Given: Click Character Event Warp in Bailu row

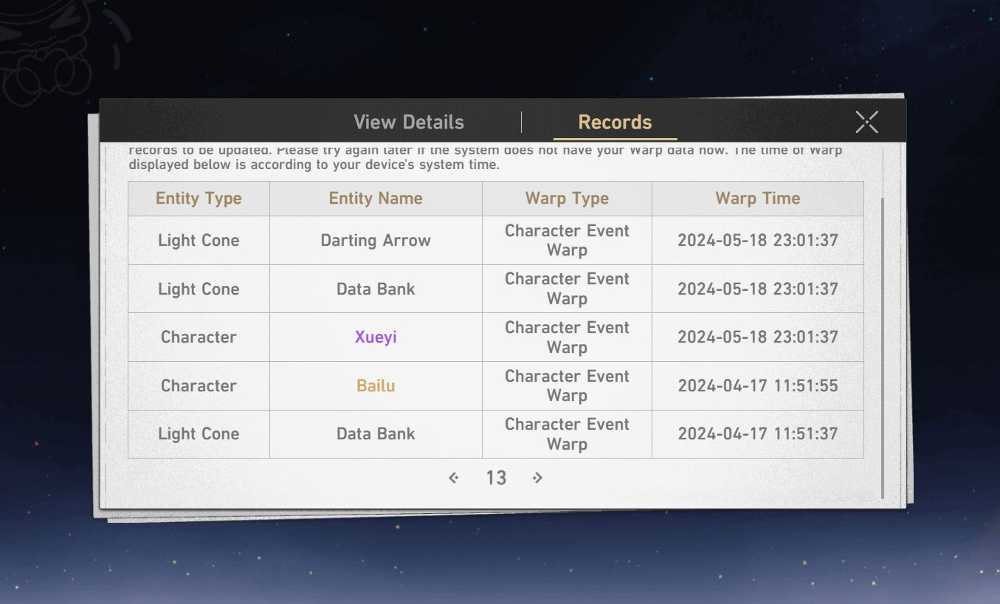Looking at the screenshot, I should 567,385.
